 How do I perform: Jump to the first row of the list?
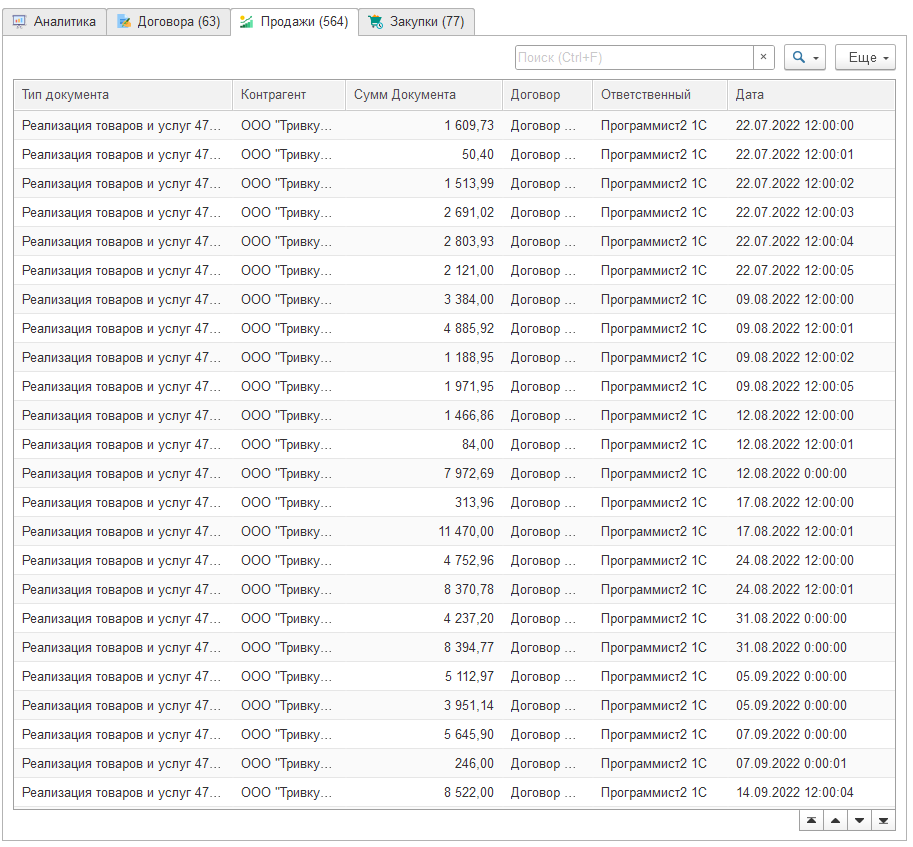click(811, 820)
